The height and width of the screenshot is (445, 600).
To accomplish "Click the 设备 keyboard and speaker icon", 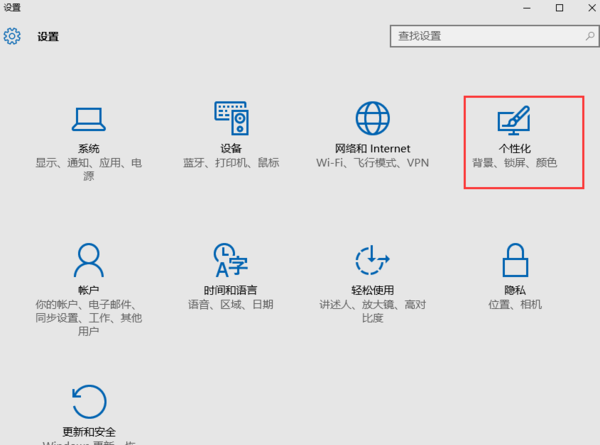I will [x=230, y=118].
